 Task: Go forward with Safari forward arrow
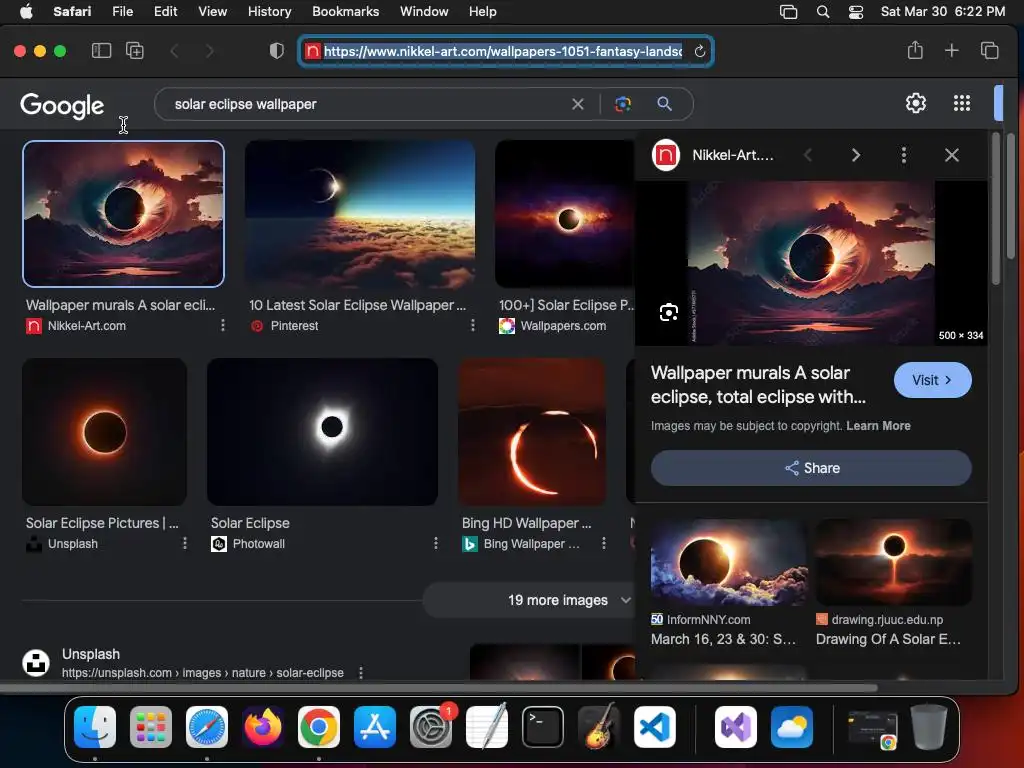(x=209, y=51)
